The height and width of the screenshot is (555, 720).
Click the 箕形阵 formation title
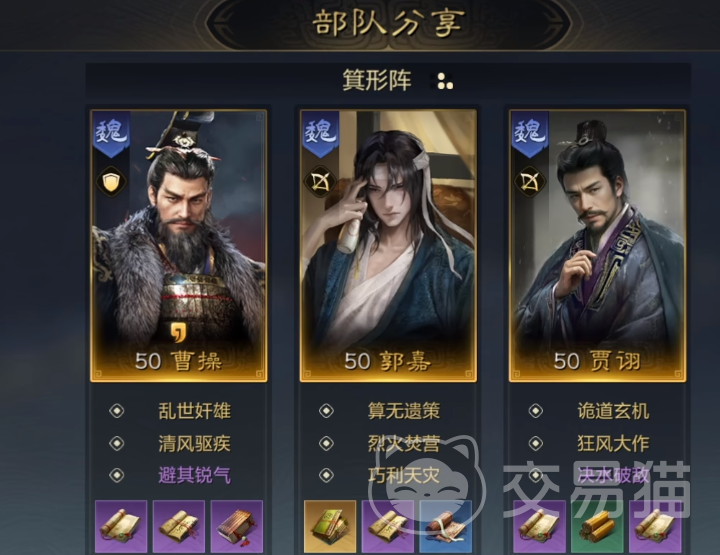(x=377, y=80)
